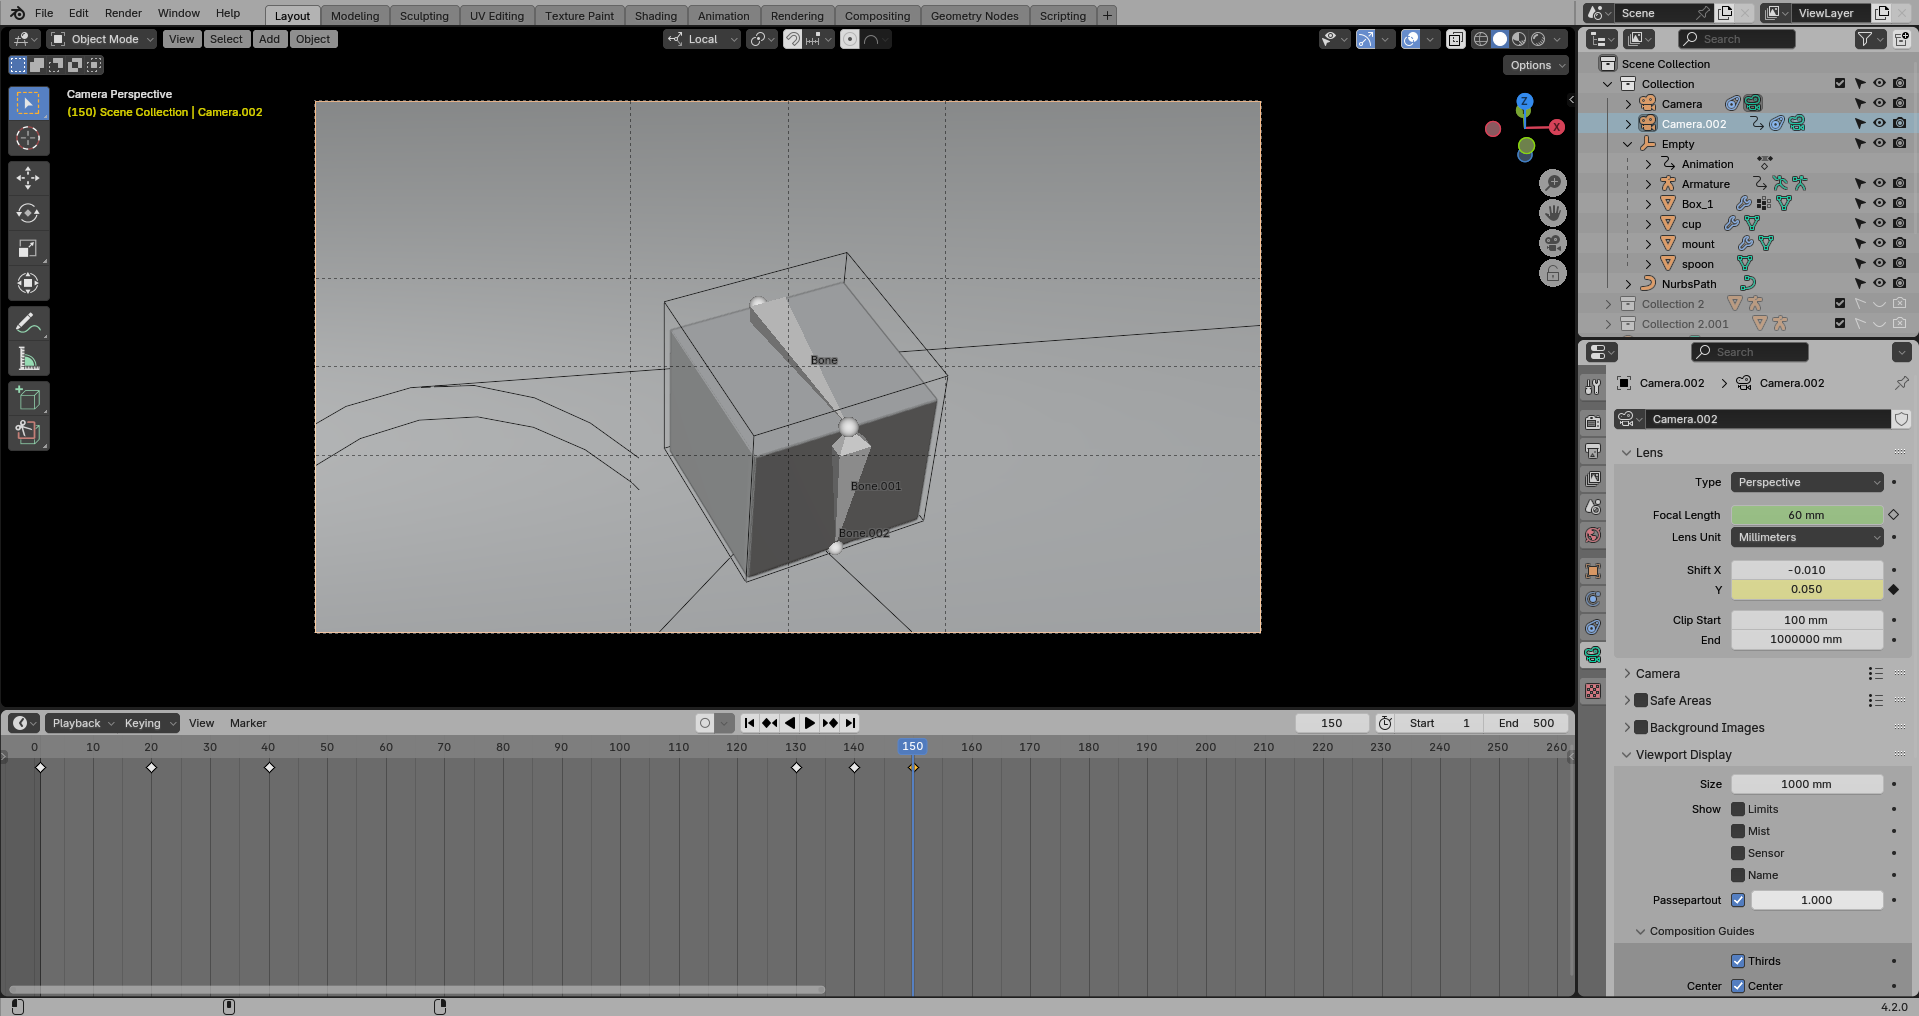The image size is (1919, 1016).
Task: Open the lens Type Perspective dropdown
Action: 1807,482
